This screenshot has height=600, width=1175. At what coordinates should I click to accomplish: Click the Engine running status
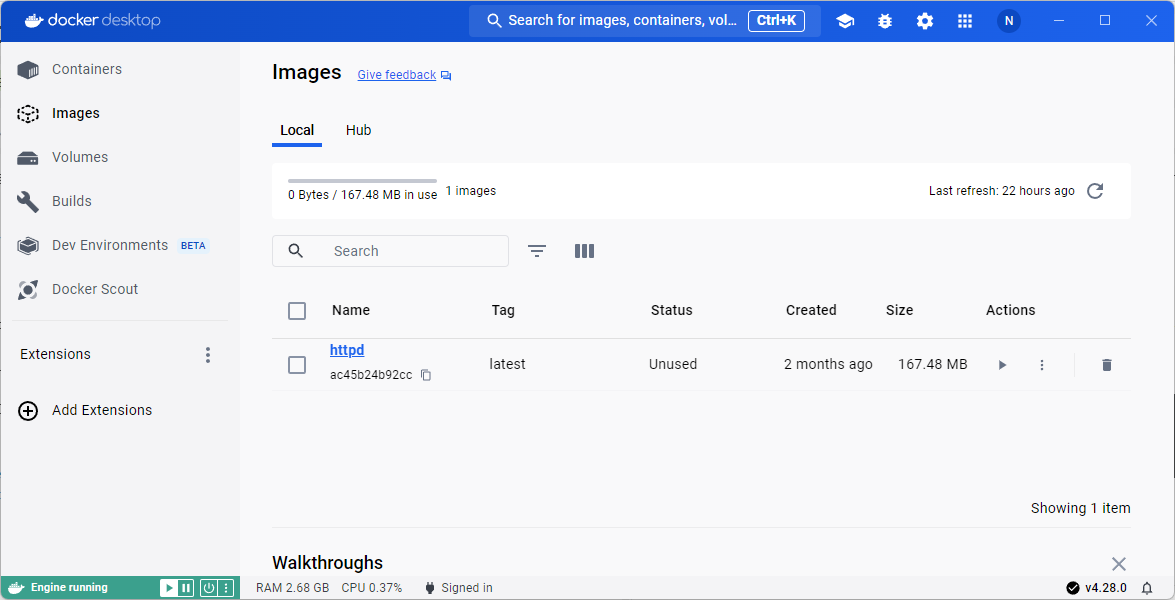[69, 588]
